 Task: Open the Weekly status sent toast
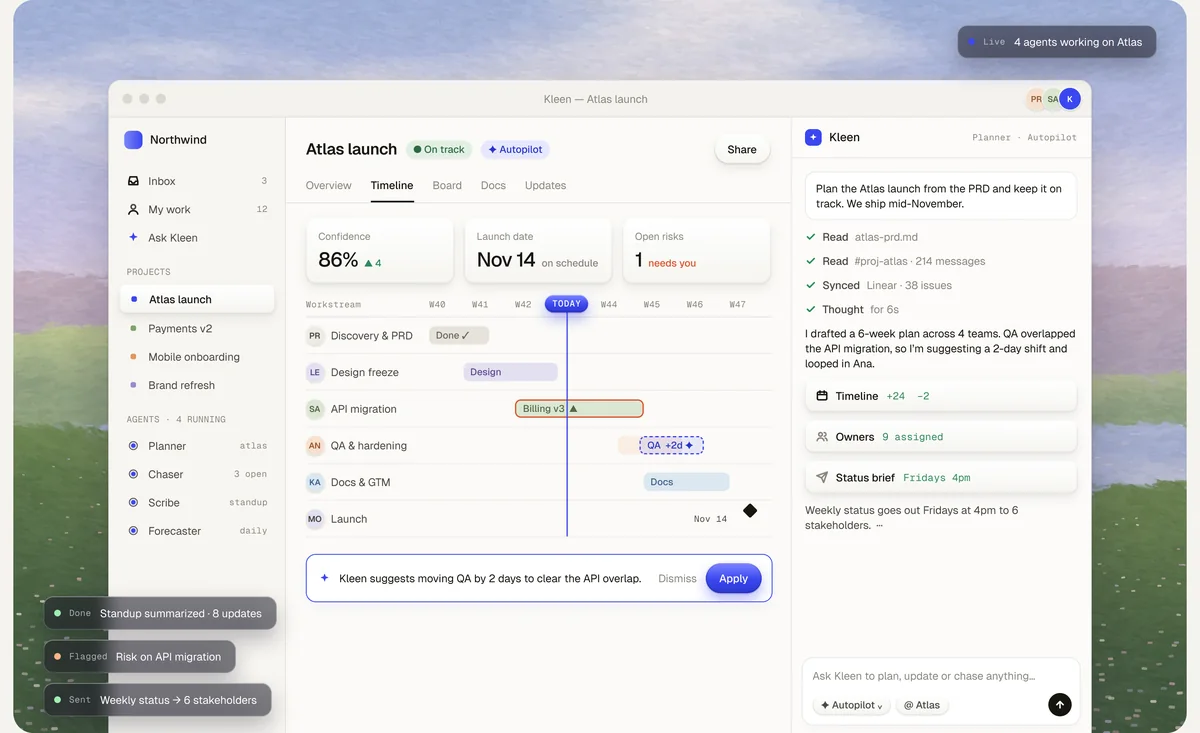[157, 700]
